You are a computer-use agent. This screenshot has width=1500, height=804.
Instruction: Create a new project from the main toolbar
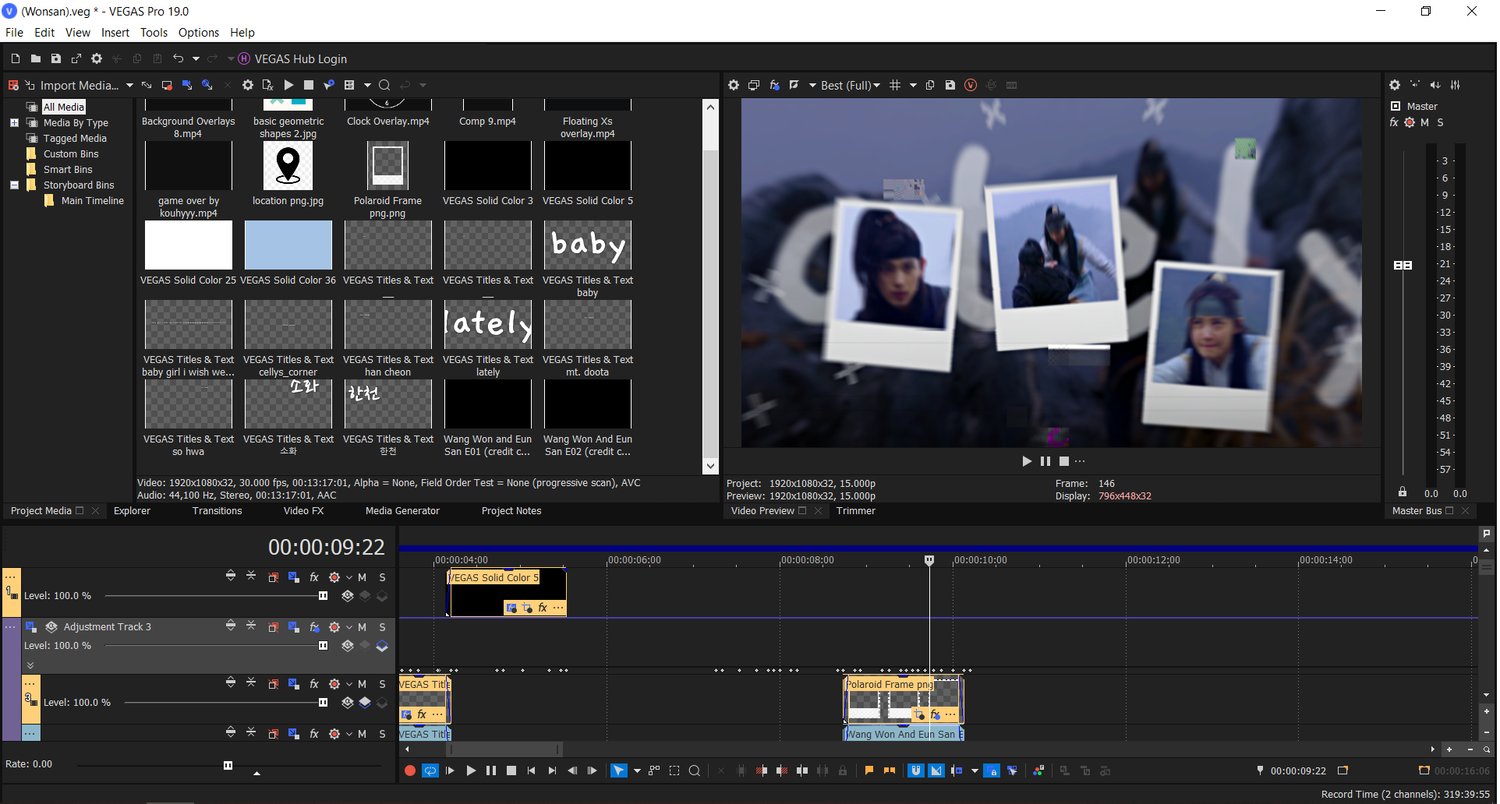15,59
